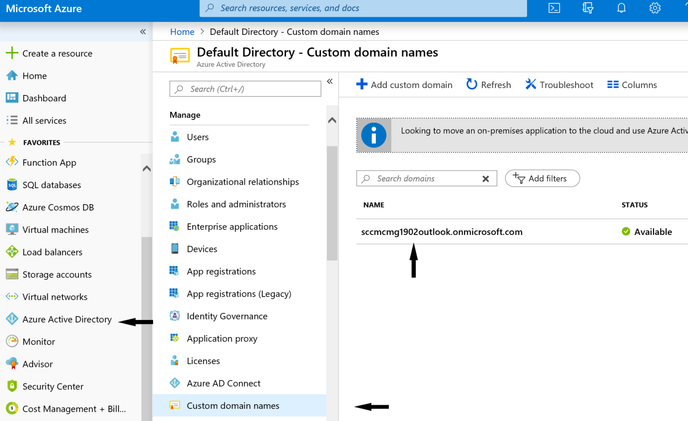688x421 pixels.
Task: Focus the Search resources, services, and docs bar
Action: (x=363, y=8)
